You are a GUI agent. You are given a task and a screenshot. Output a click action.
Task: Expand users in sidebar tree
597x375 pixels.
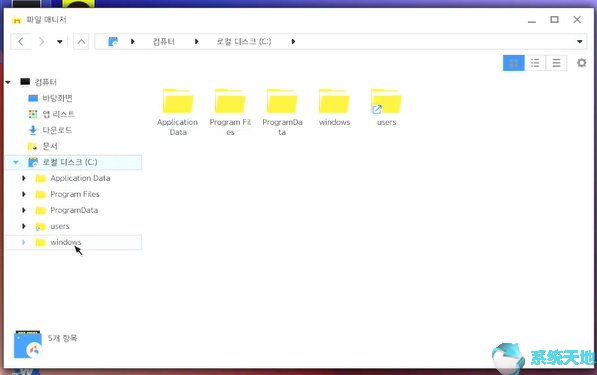coord(24,226)
